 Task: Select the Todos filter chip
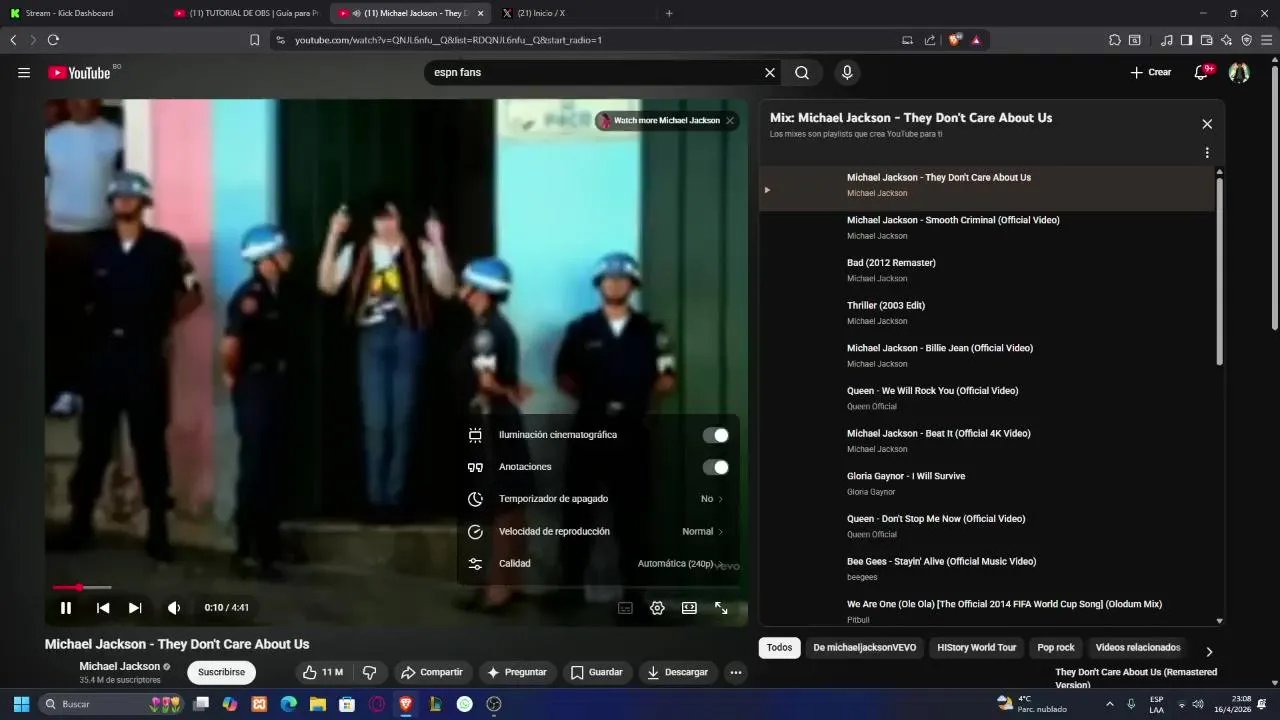(x=779, y=647)
